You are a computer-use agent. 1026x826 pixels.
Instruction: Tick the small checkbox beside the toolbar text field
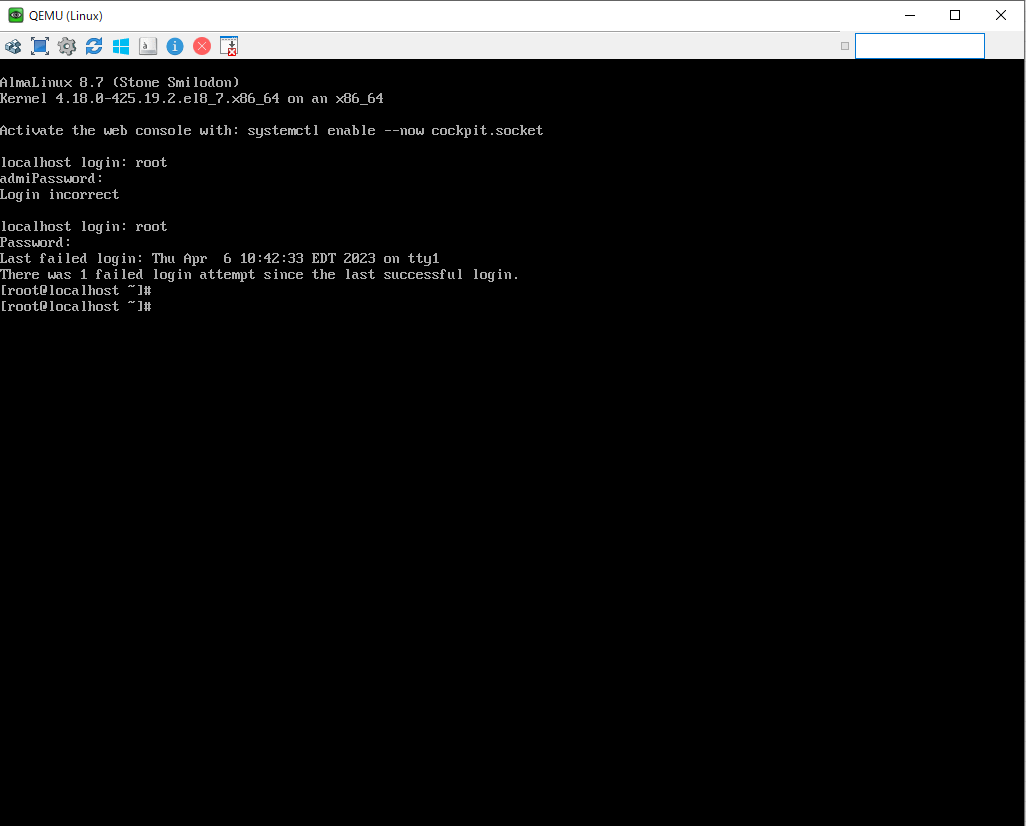pos(845,46)
